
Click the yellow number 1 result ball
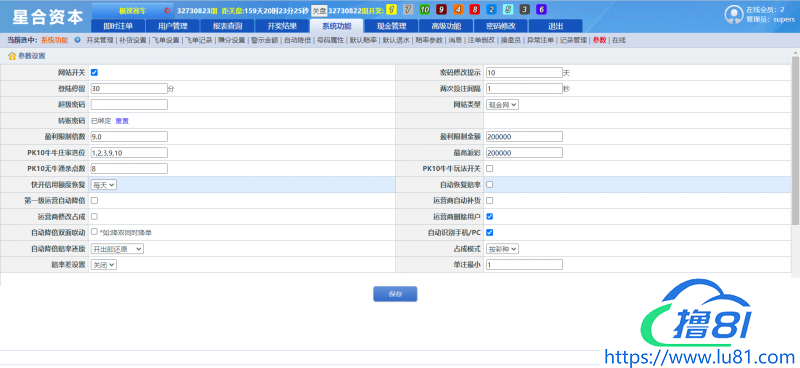pos(391,10)
